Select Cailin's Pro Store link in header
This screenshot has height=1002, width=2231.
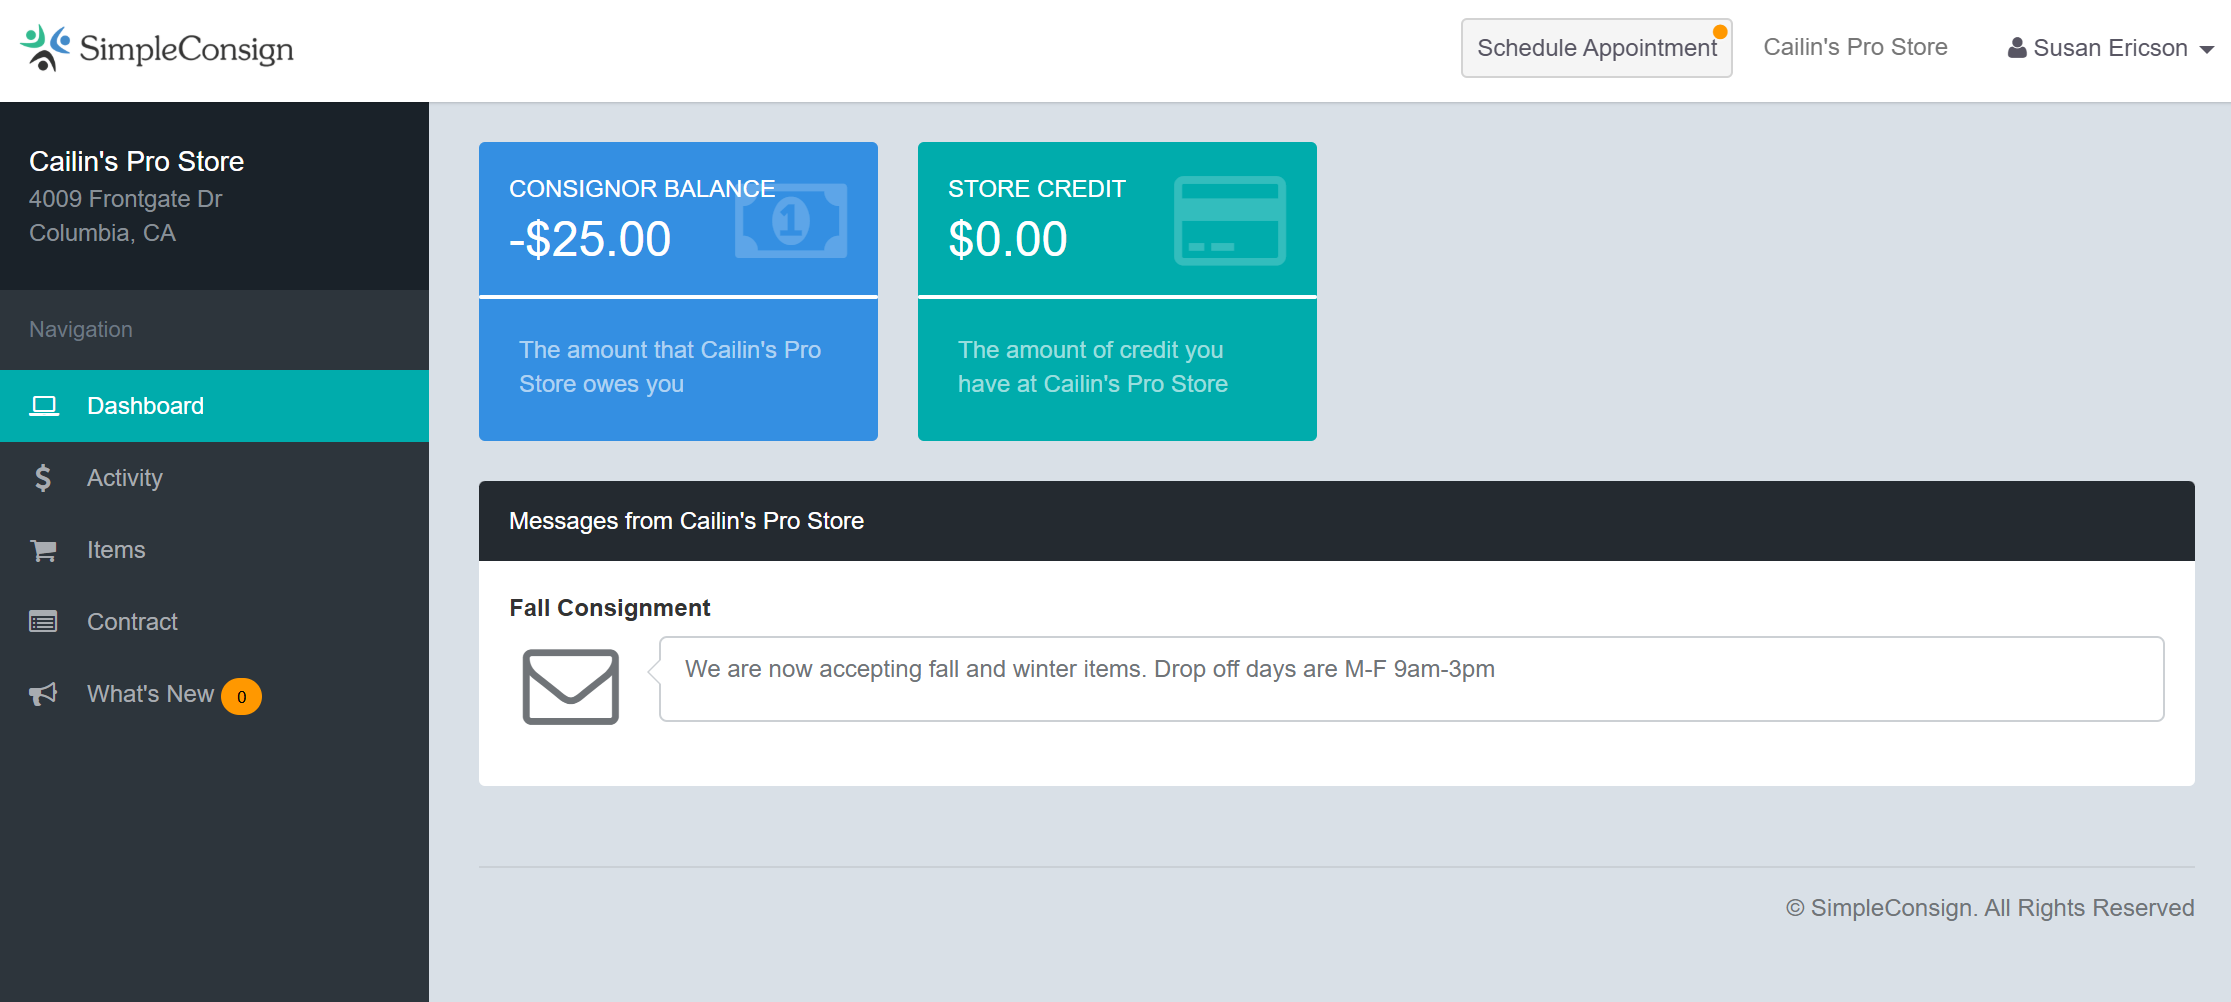pos(1855,47)
